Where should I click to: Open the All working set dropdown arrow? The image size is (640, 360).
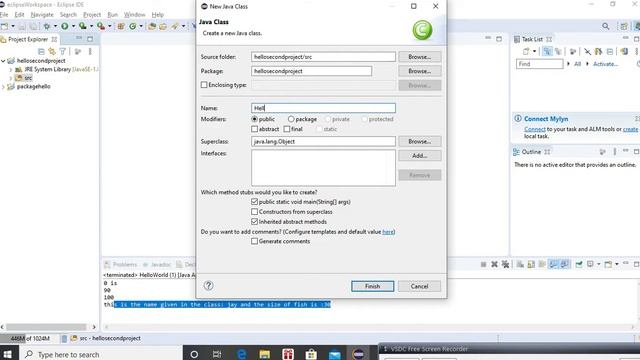(568, 64)
